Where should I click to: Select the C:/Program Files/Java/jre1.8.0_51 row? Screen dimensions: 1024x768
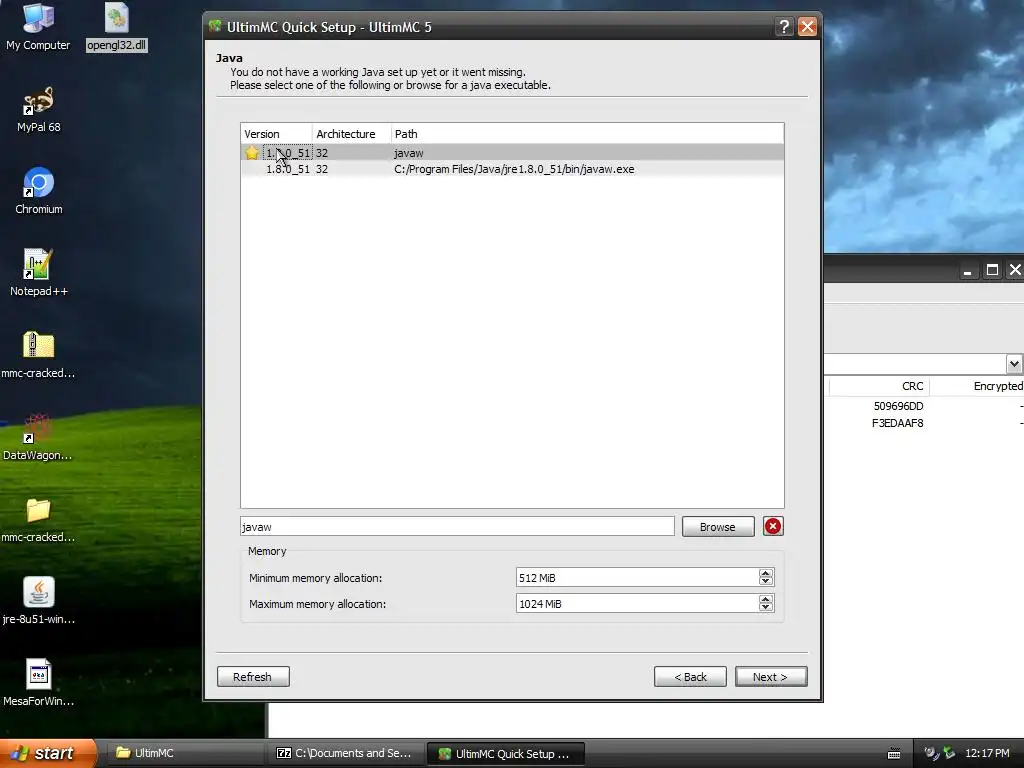[x=512, y=169]
